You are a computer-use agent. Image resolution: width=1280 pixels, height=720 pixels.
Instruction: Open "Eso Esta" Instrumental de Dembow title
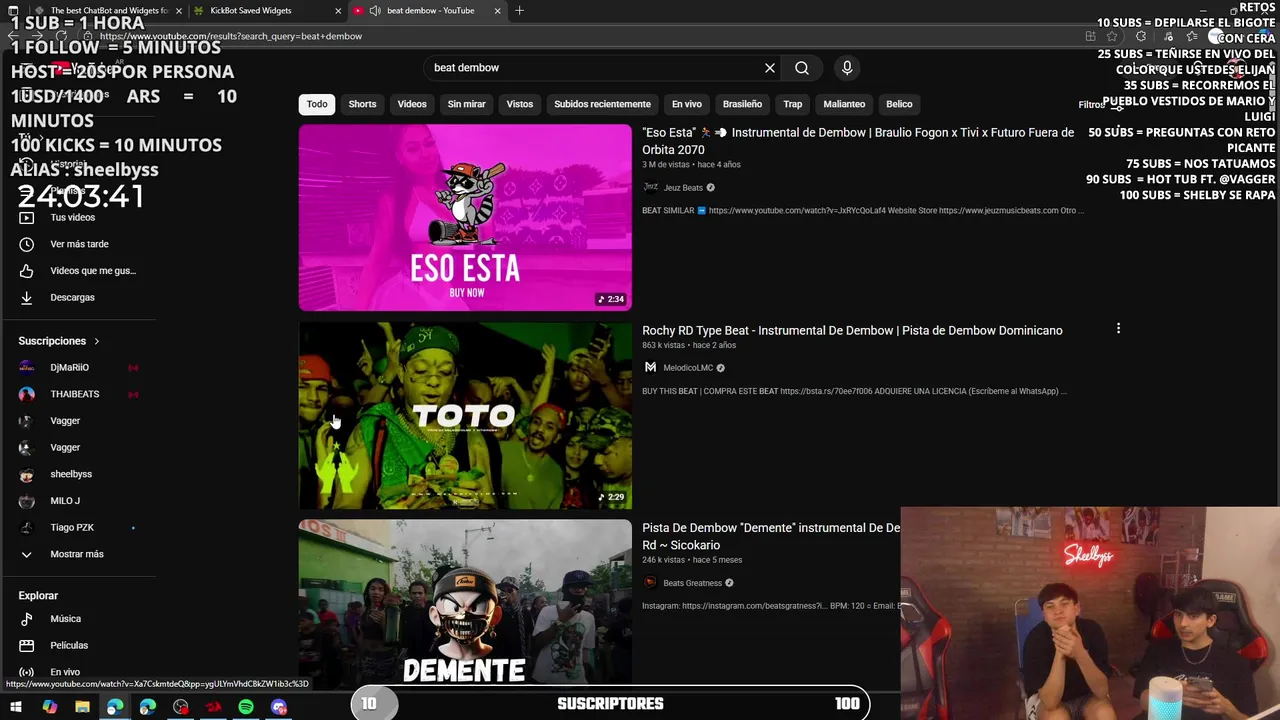pyautogui.click(x=858, y=141)
